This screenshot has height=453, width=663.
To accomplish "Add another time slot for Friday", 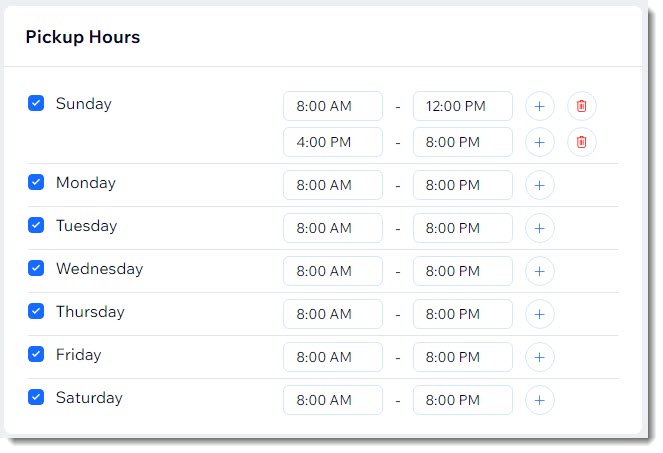I will 540,357.
